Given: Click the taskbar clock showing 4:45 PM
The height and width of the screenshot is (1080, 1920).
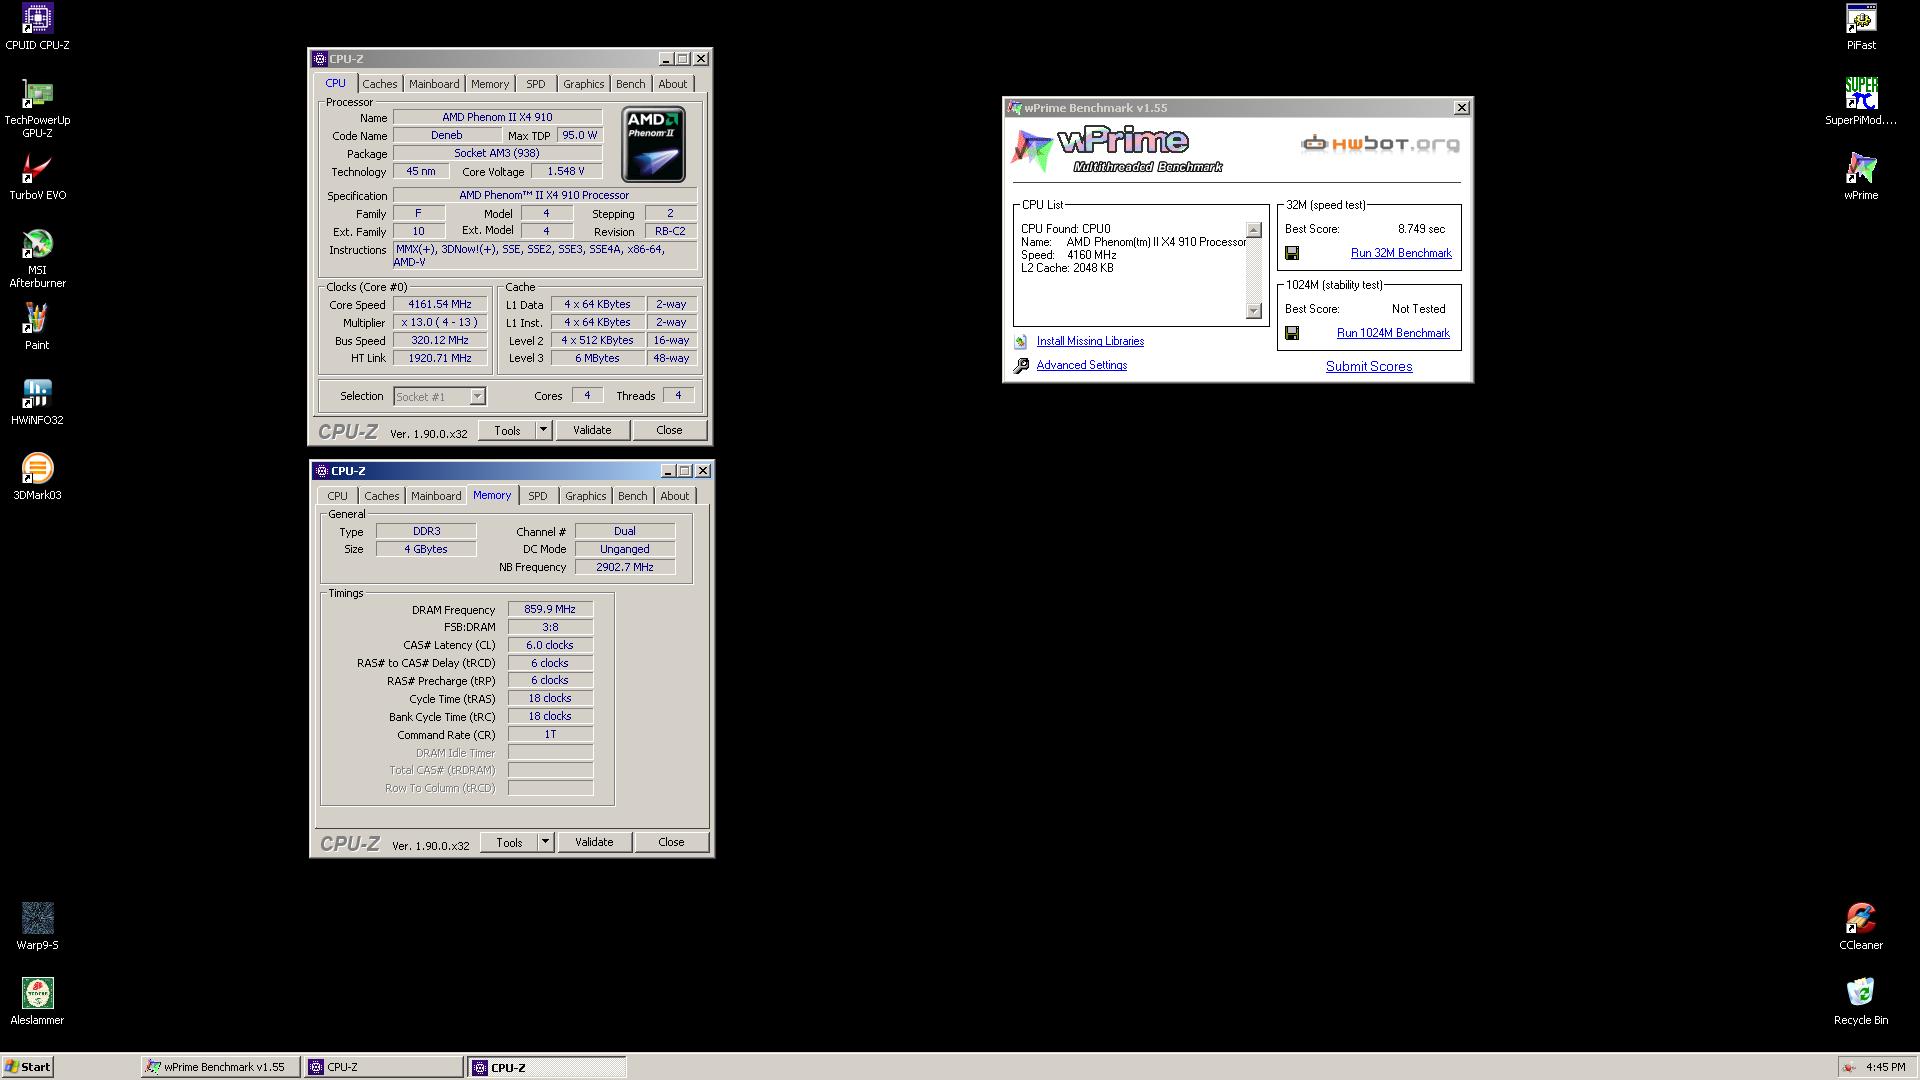Looking at the screenshot, I should 1885,1067.
